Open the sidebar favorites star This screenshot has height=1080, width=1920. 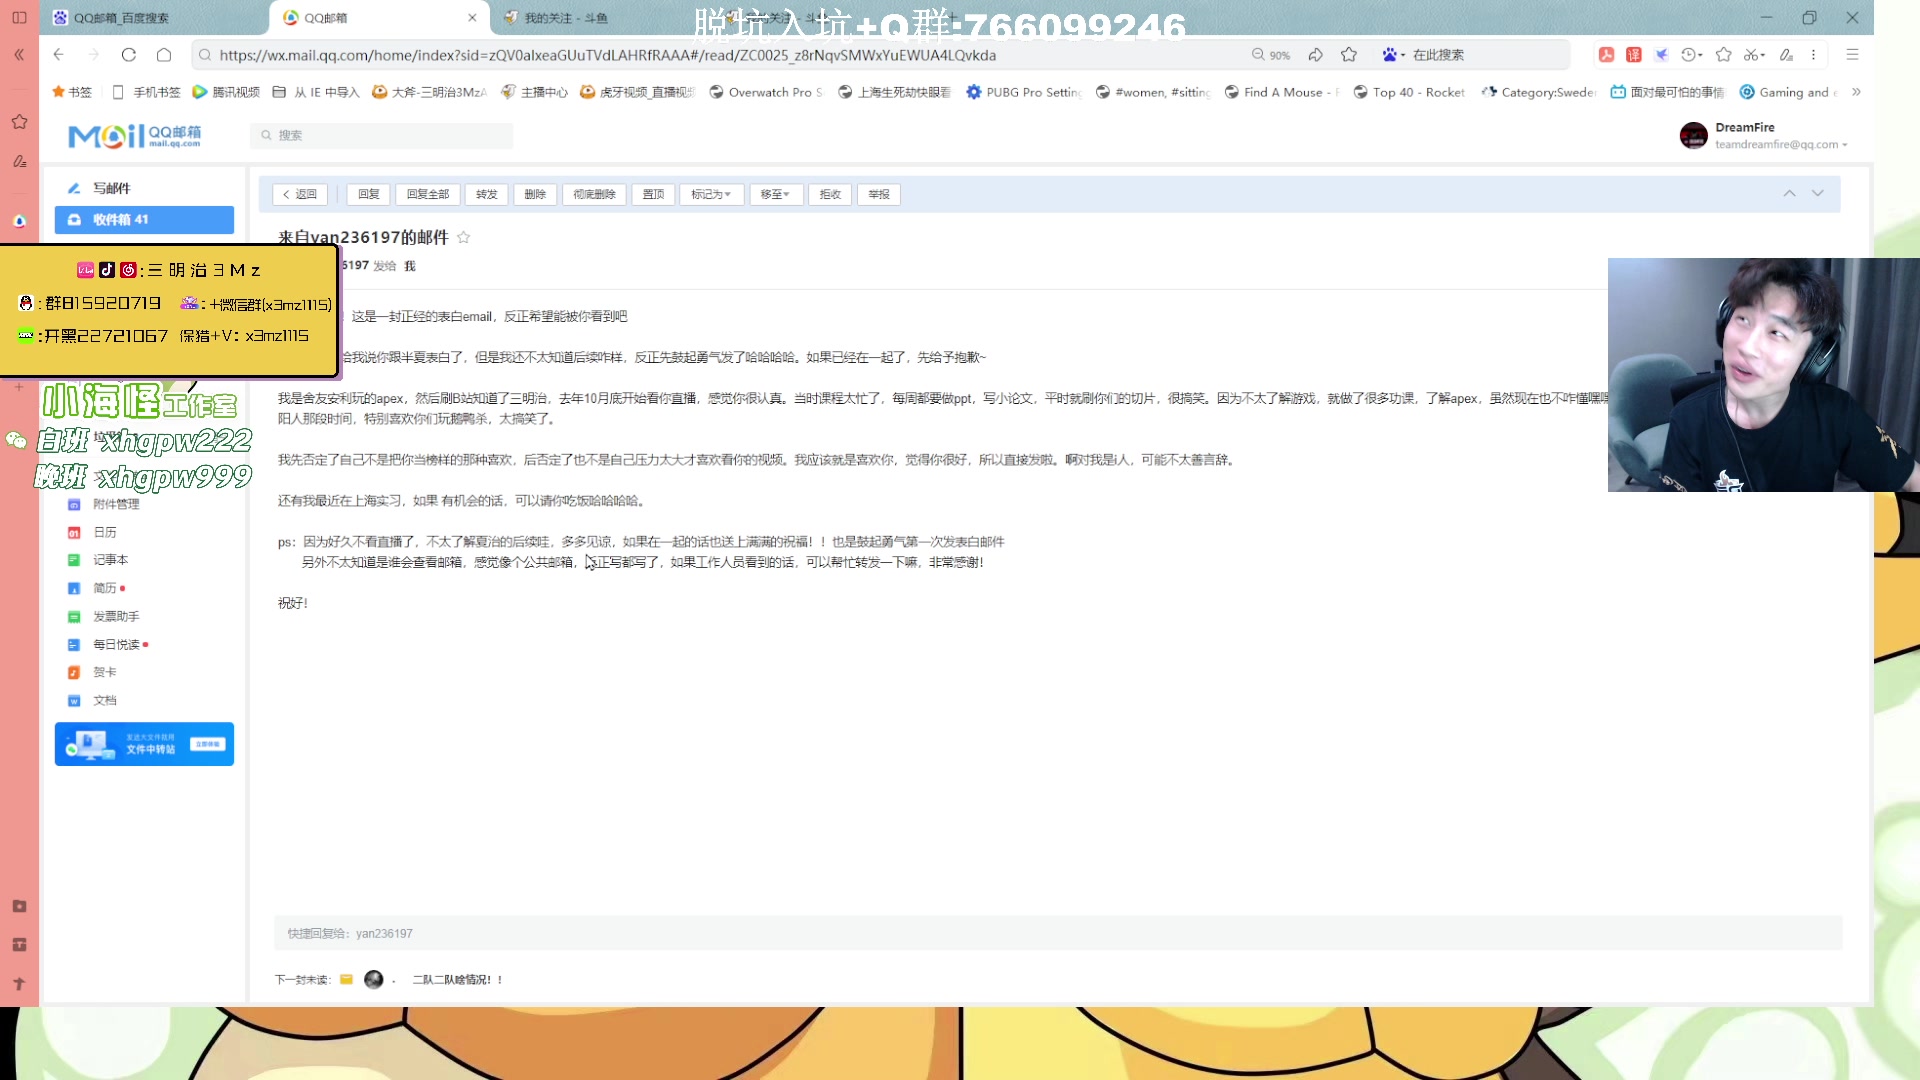coord(19,122)
